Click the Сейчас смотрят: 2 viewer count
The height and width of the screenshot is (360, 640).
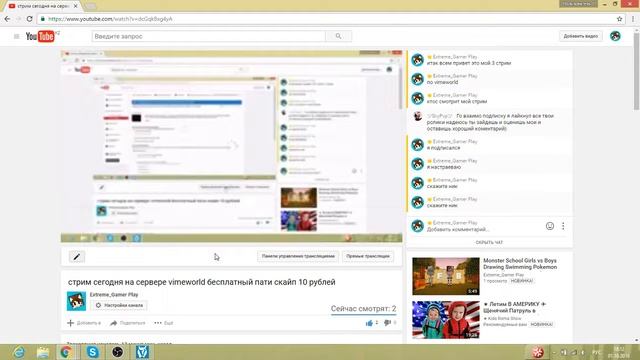point(363,309)
